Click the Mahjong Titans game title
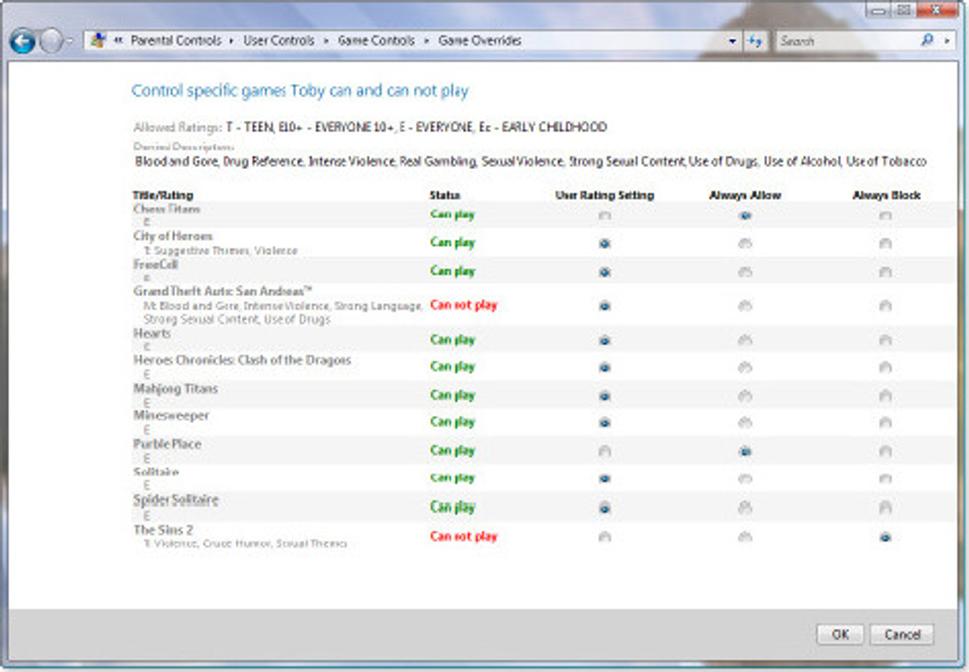The height and width of the screenshot is (672, 969). coord(176,389)
